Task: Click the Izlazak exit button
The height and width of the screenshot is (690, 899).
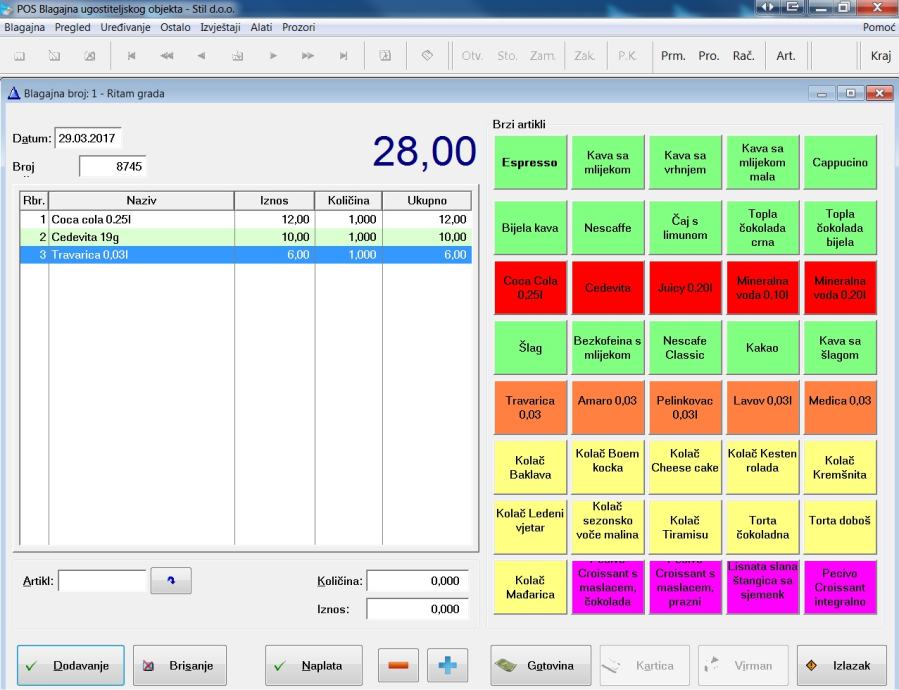Action: tap(842, 665)
